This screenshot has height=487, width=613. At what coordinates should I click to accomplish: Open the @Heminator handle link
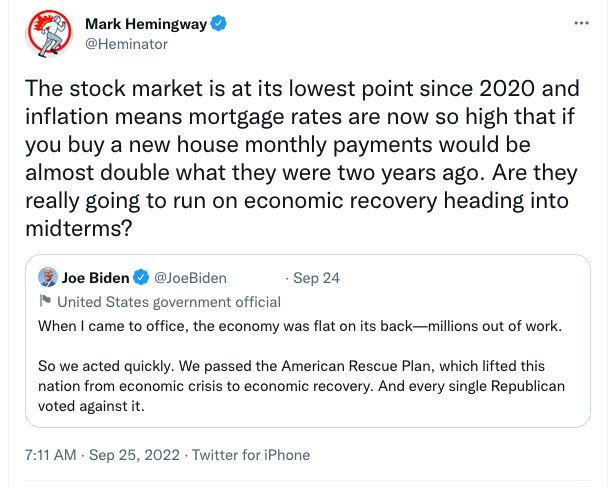(x=127, y=44)
